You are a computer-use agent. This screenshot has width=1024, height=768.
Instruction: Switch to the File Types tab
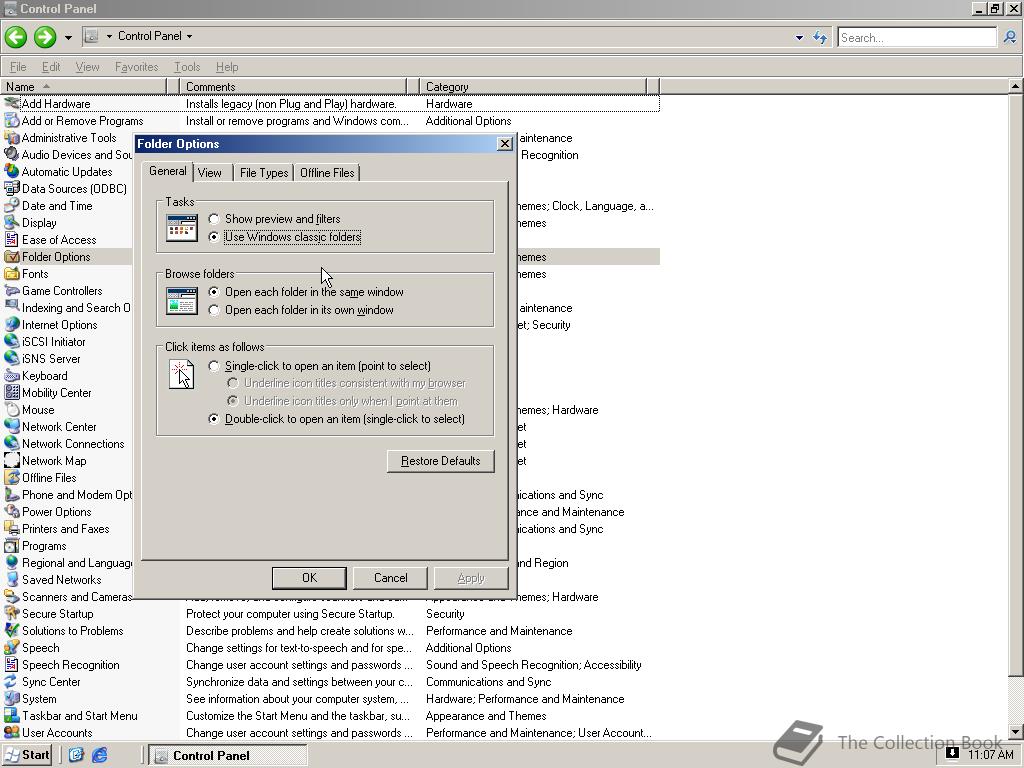(264, 172)
